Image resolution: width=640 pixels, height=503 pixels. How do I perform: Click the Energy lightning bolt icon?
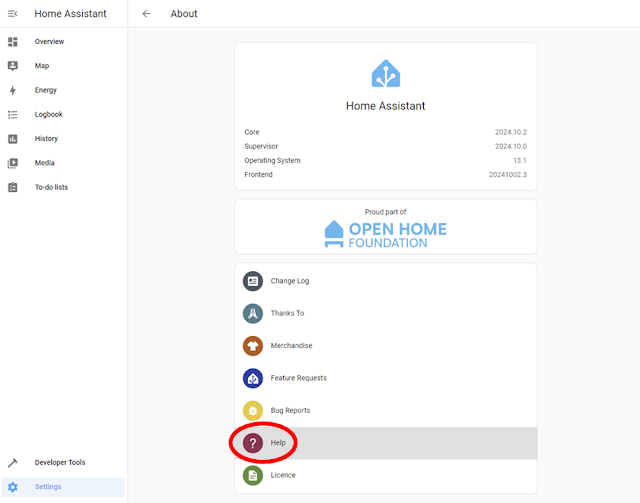13,90
